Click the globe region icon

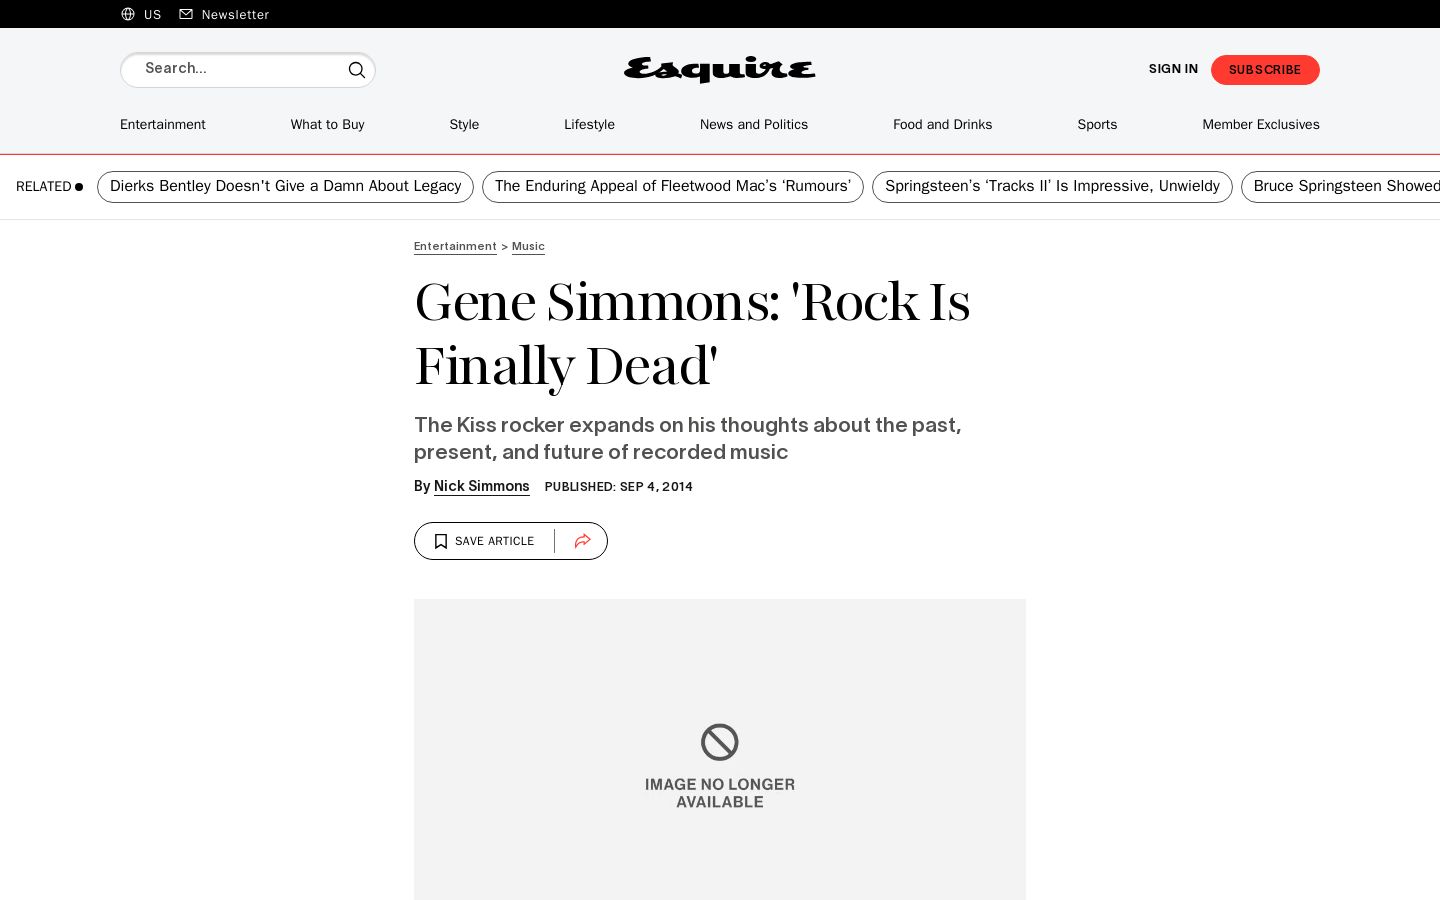pyautogui.click(x=128, y=14)
